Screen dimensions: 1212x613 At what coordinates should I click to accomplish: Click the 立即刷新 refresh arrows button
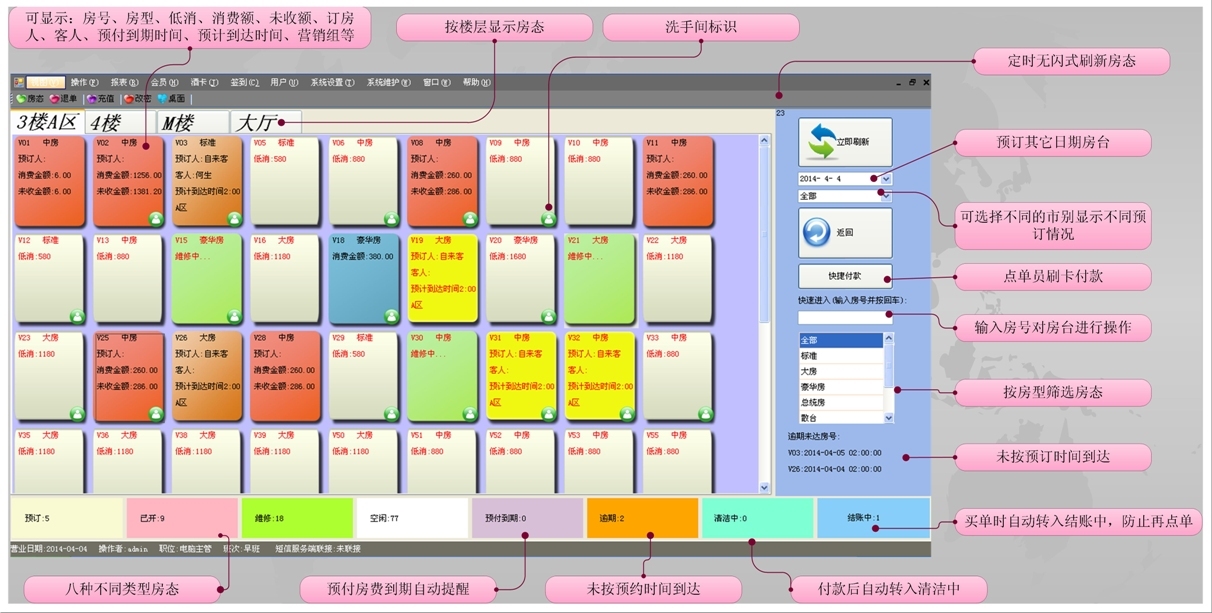(x=845, y=142)
